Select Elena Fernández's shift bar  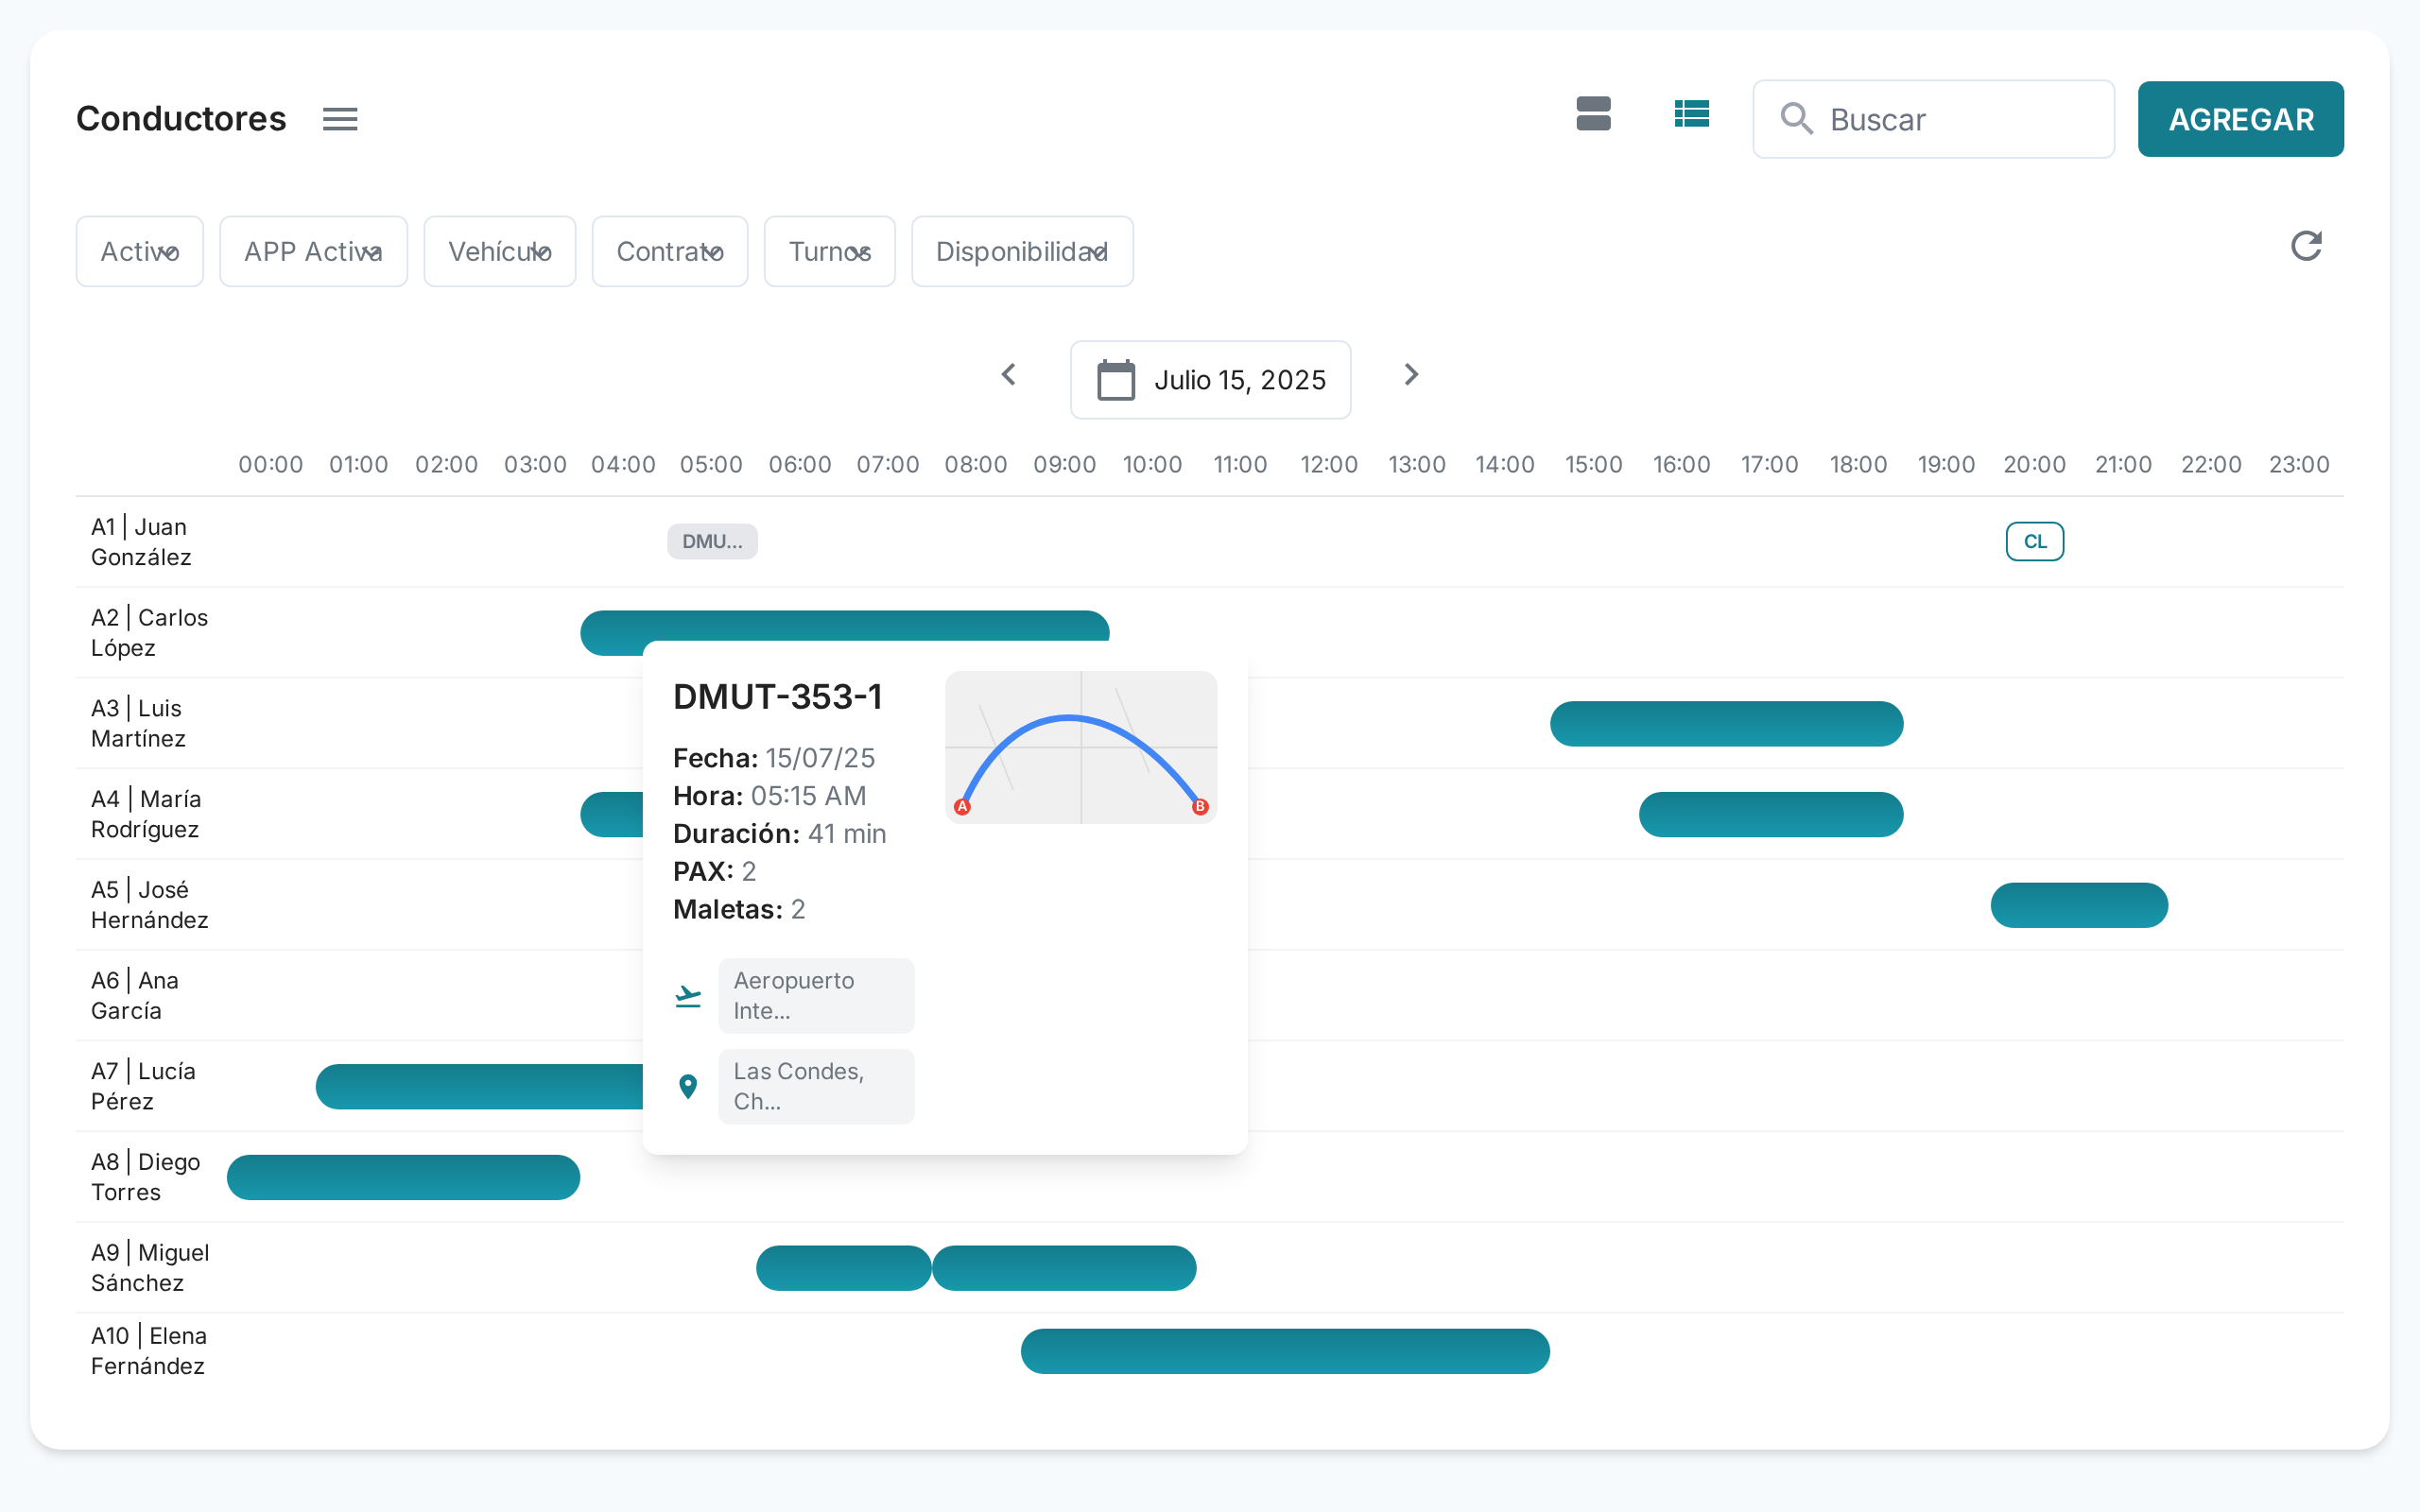[1284, 1351]
